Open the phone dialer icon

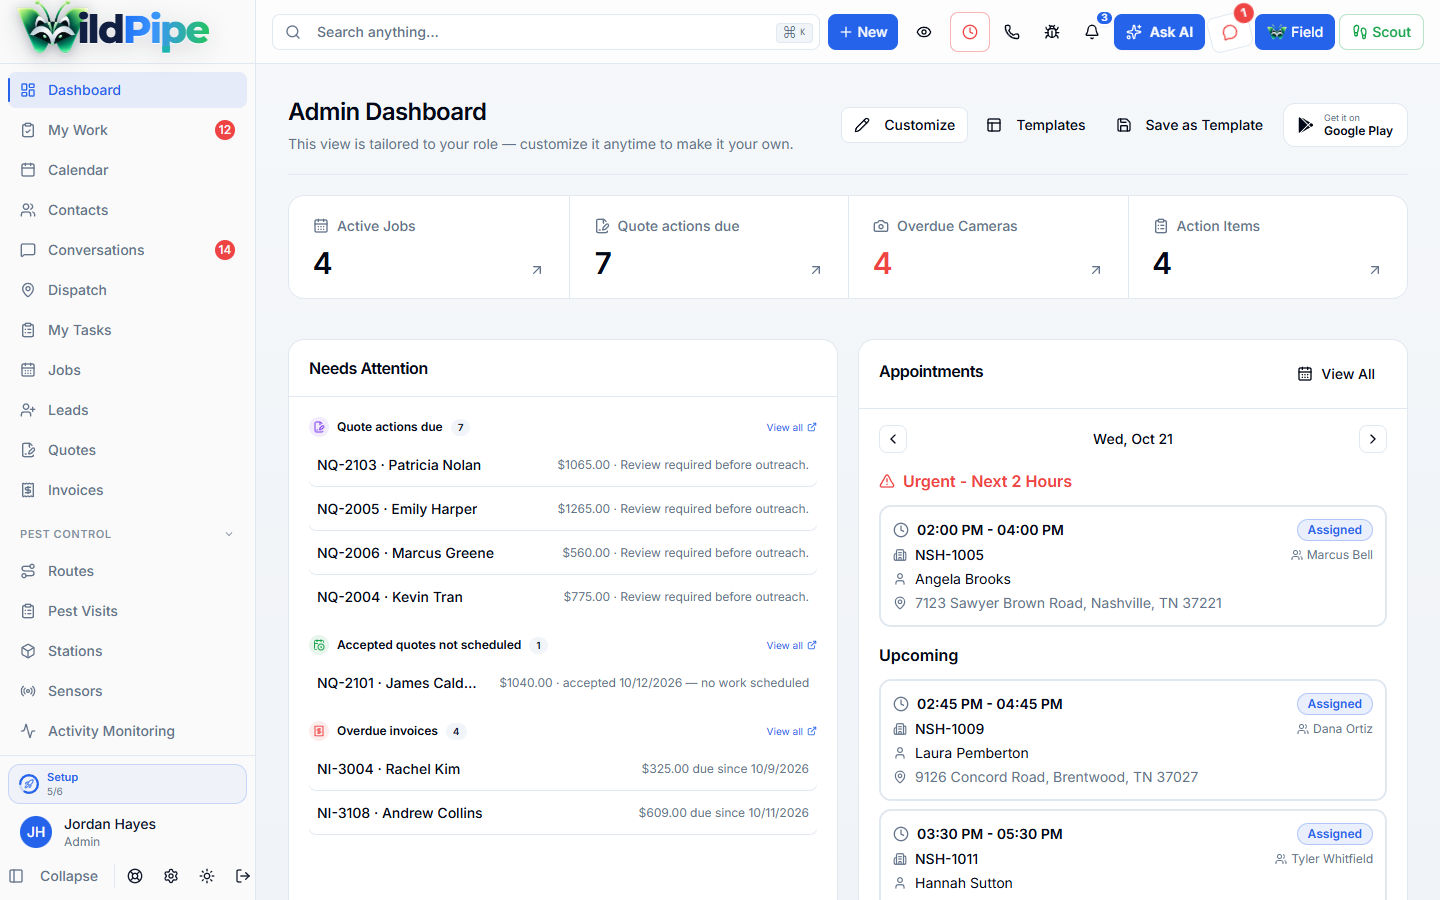pyautogui.click(x=1012, y=32)
